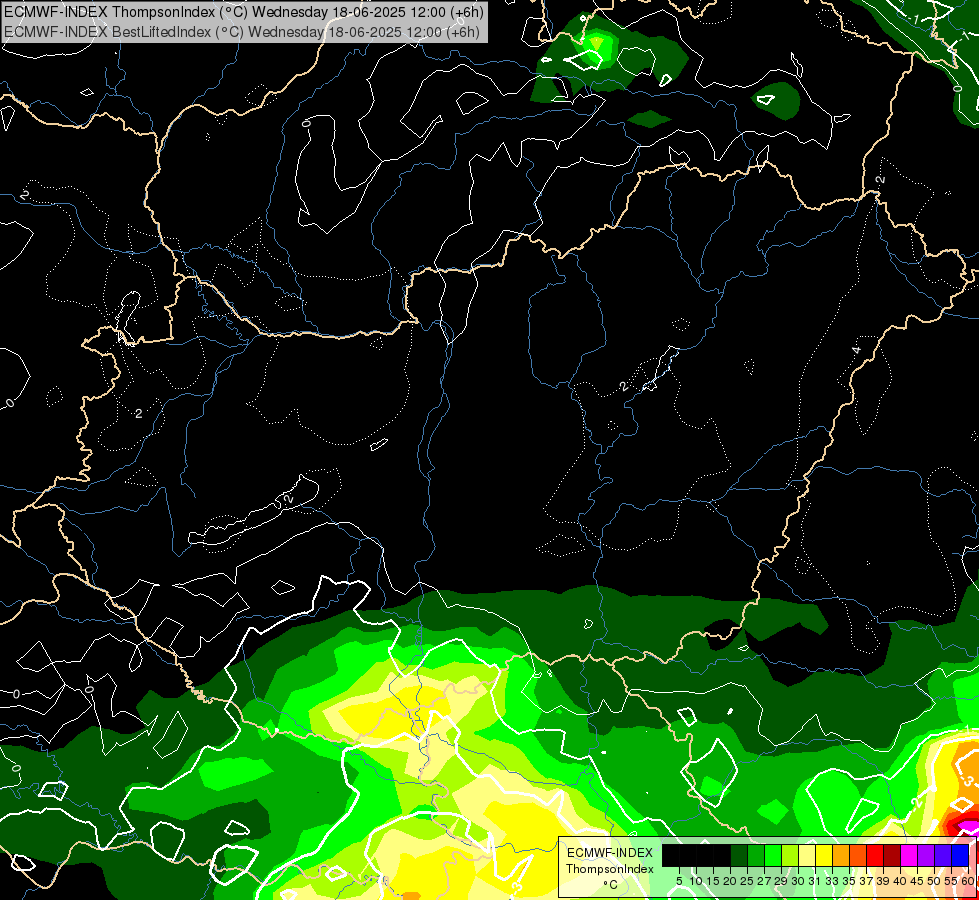Click the orange-red 35–37 legend swatch

pyautogui.click(x=858, y=855)
